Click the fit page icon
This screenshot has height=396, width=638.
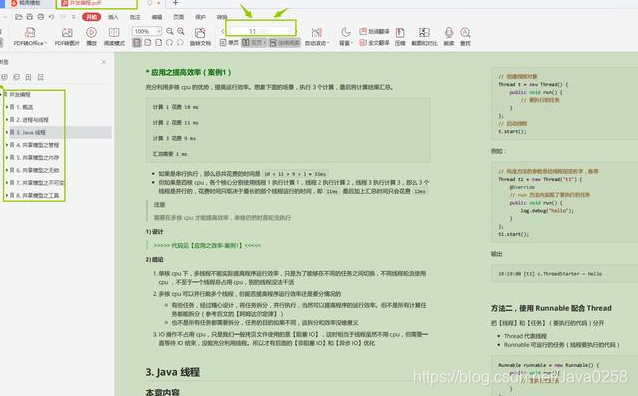148,42
